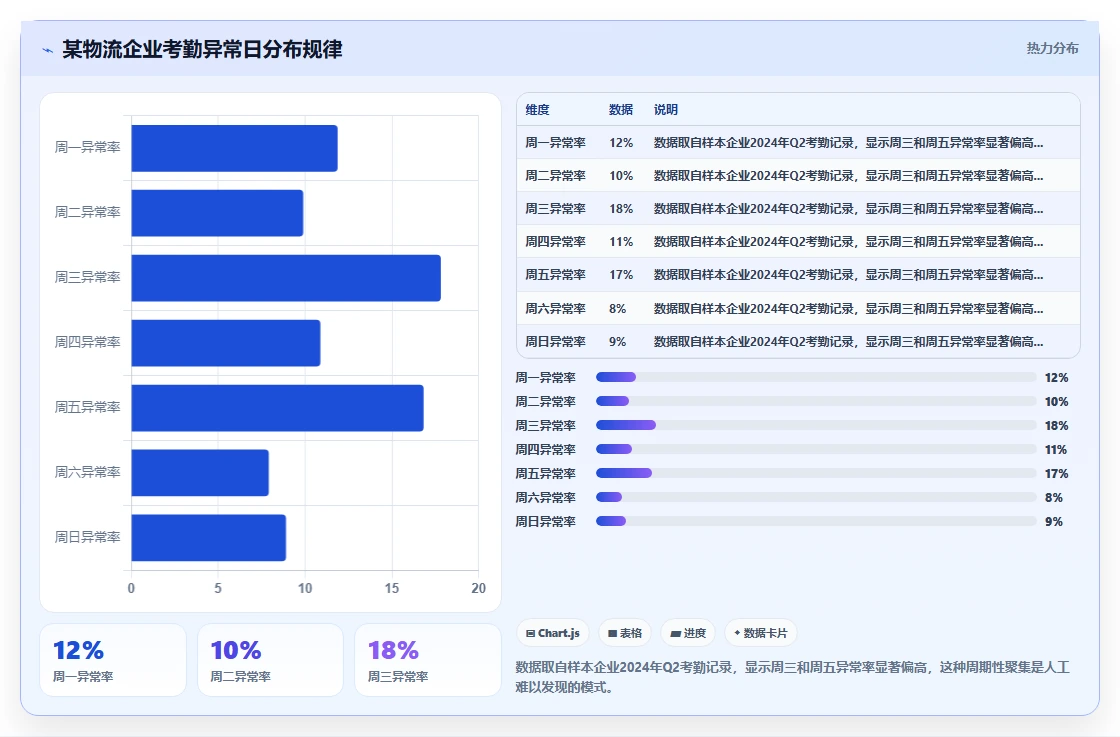The height and width of the screenshot is (737, 1120).
Task: Click the 17% value cell in the table
Action: click(621, 275)
